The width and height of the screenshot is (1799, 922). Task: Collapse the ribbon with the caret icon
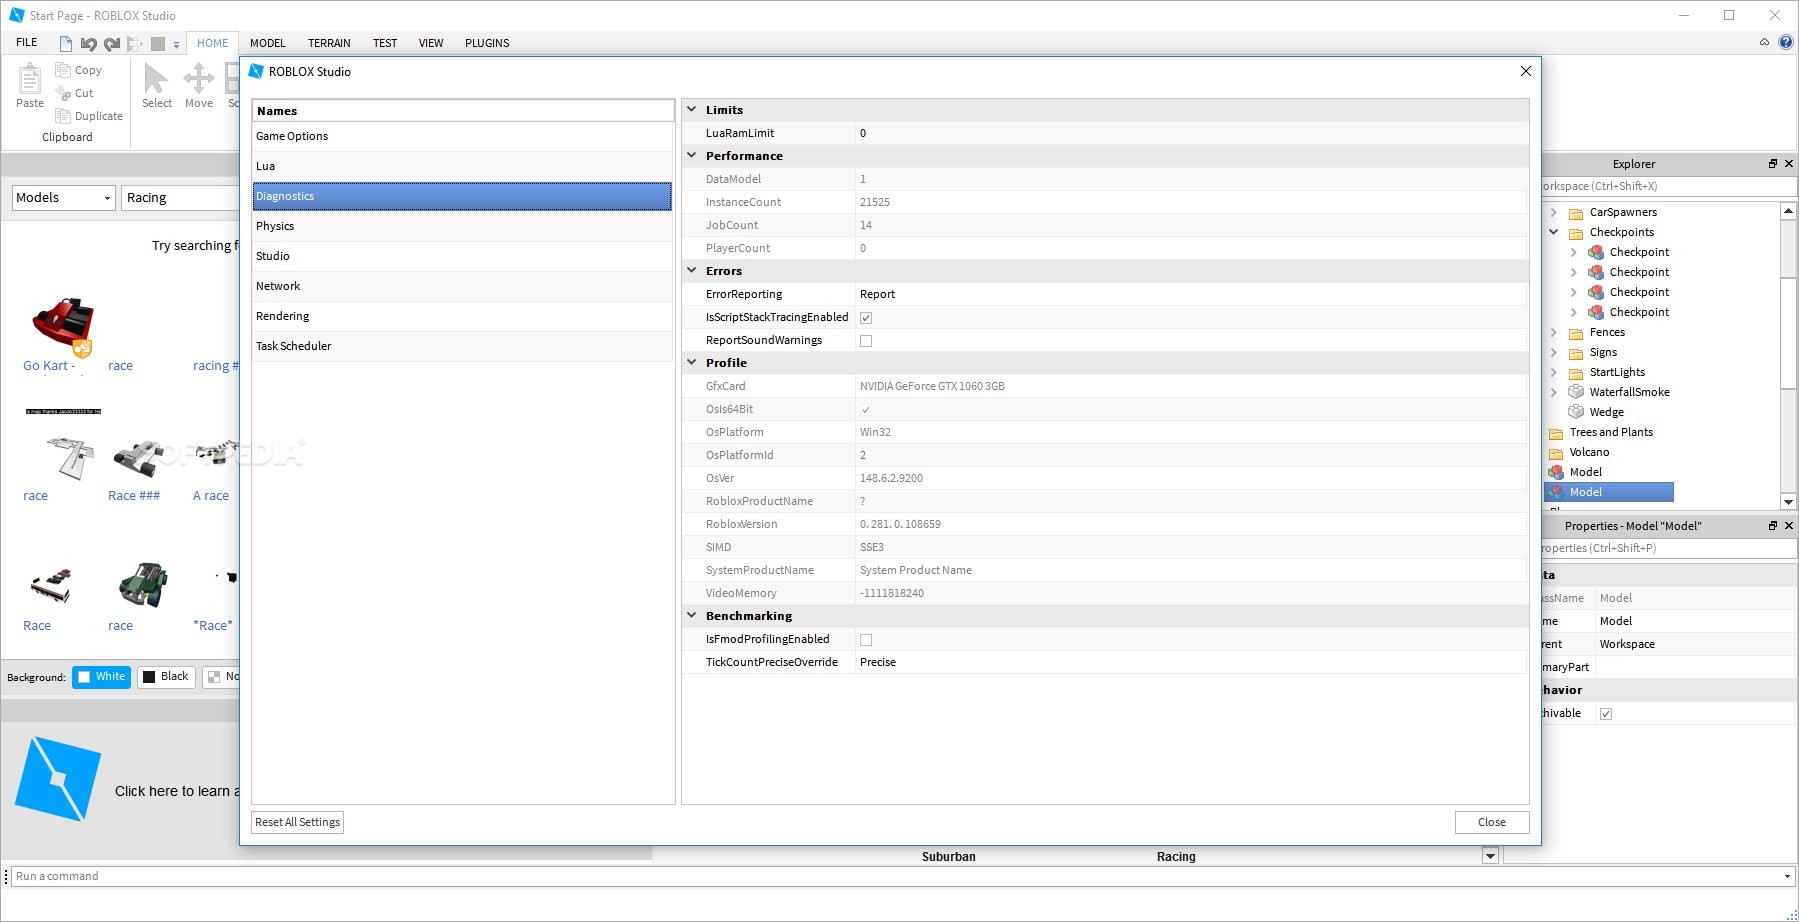[x=1764, y=42]
